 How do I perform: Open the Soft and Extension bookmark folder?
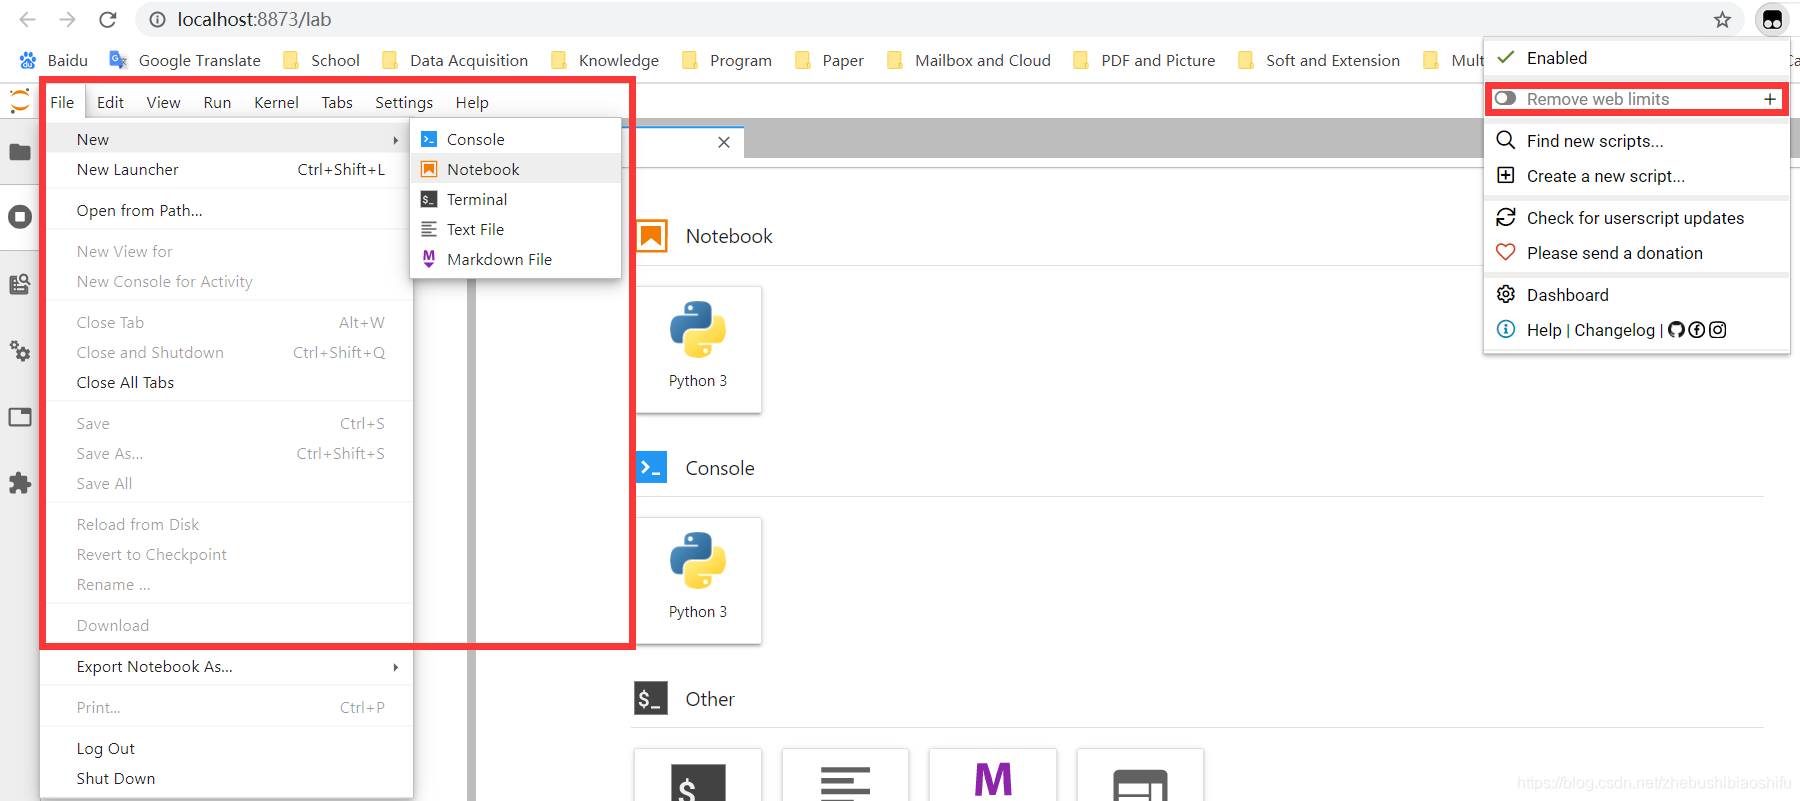(x=1319, y=60)
